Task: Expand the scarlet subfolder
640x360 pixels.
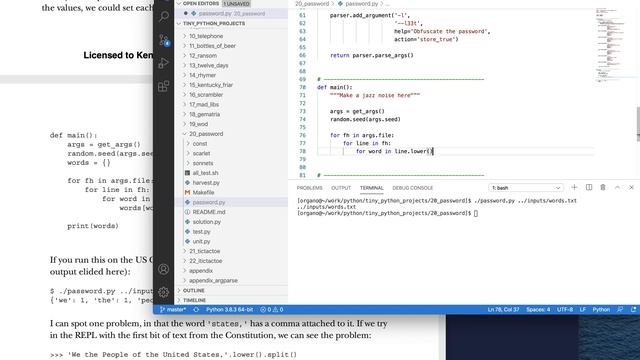Action: [201, 153]
